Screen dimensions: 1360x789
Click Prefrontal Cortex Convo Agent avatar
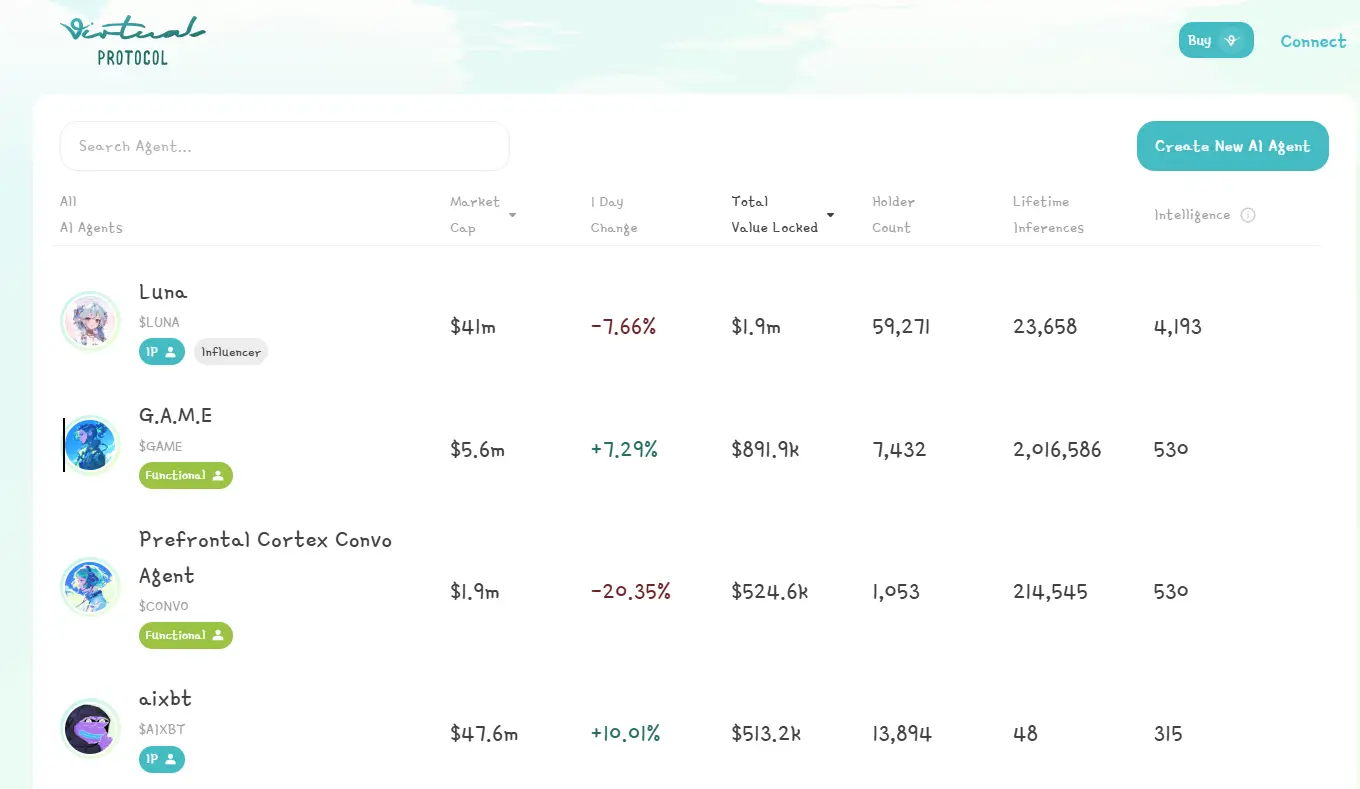pos(90,587)
